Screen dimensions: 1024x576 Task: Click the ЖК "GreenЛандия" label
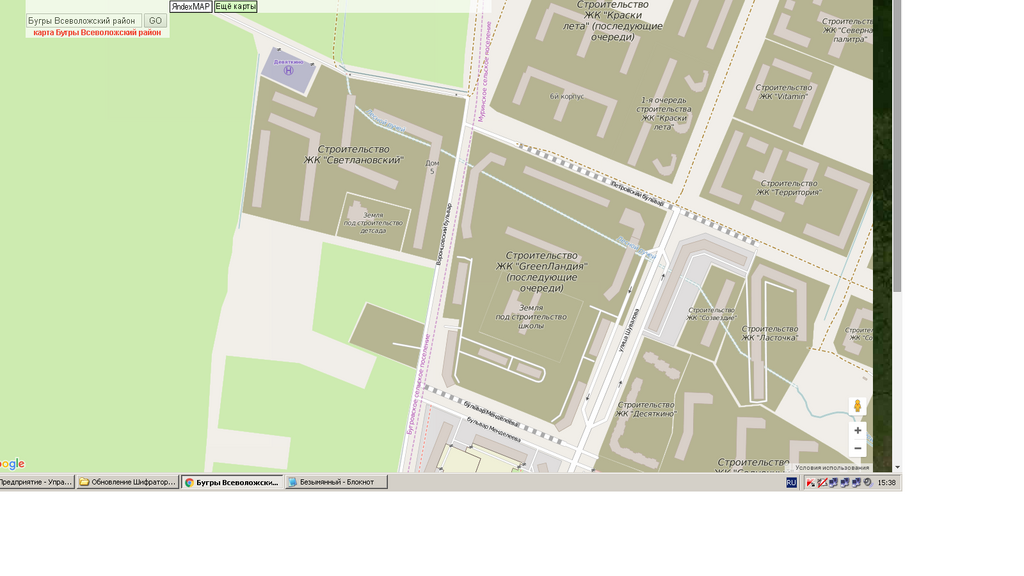click(541, 272)
